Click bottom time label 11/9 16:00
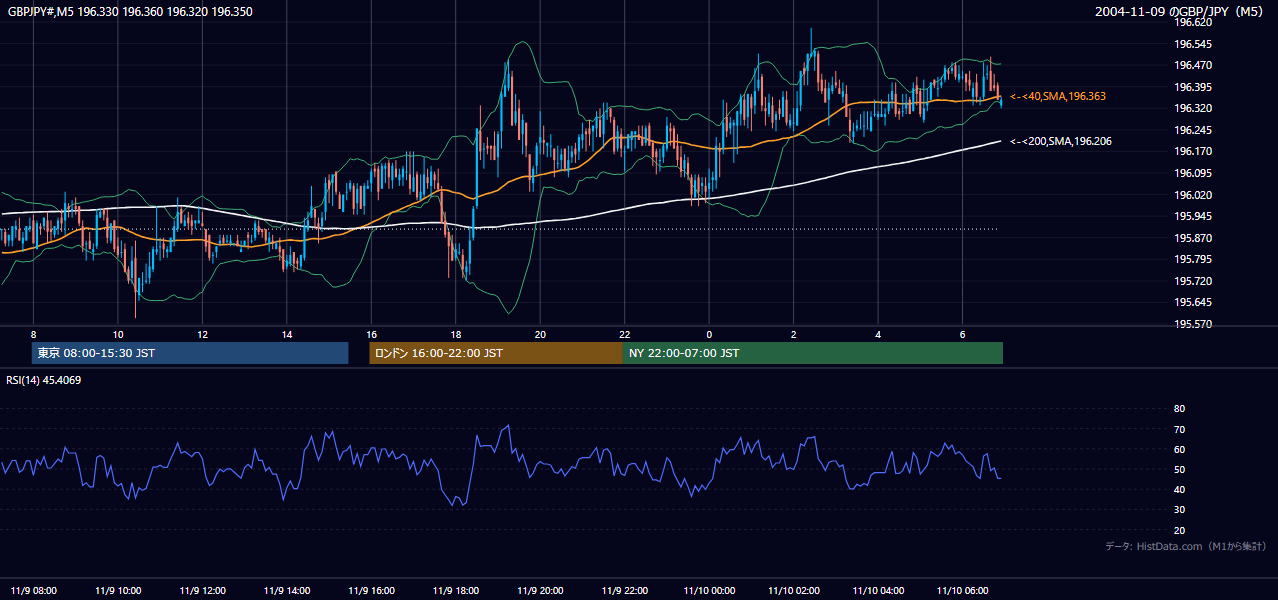Screen dimensions: 1278x600 pyautogui.click(x=371, y=590)
